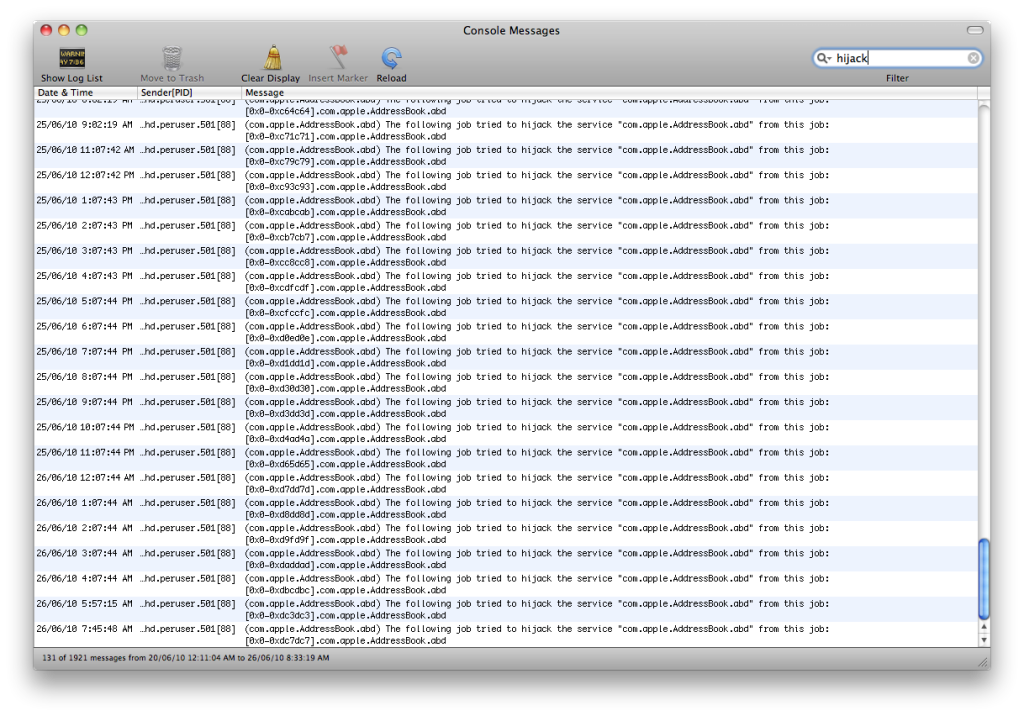Click job ID [0x0-0xc71c71] in message
1024x716 pixels.
click(280, 137)
